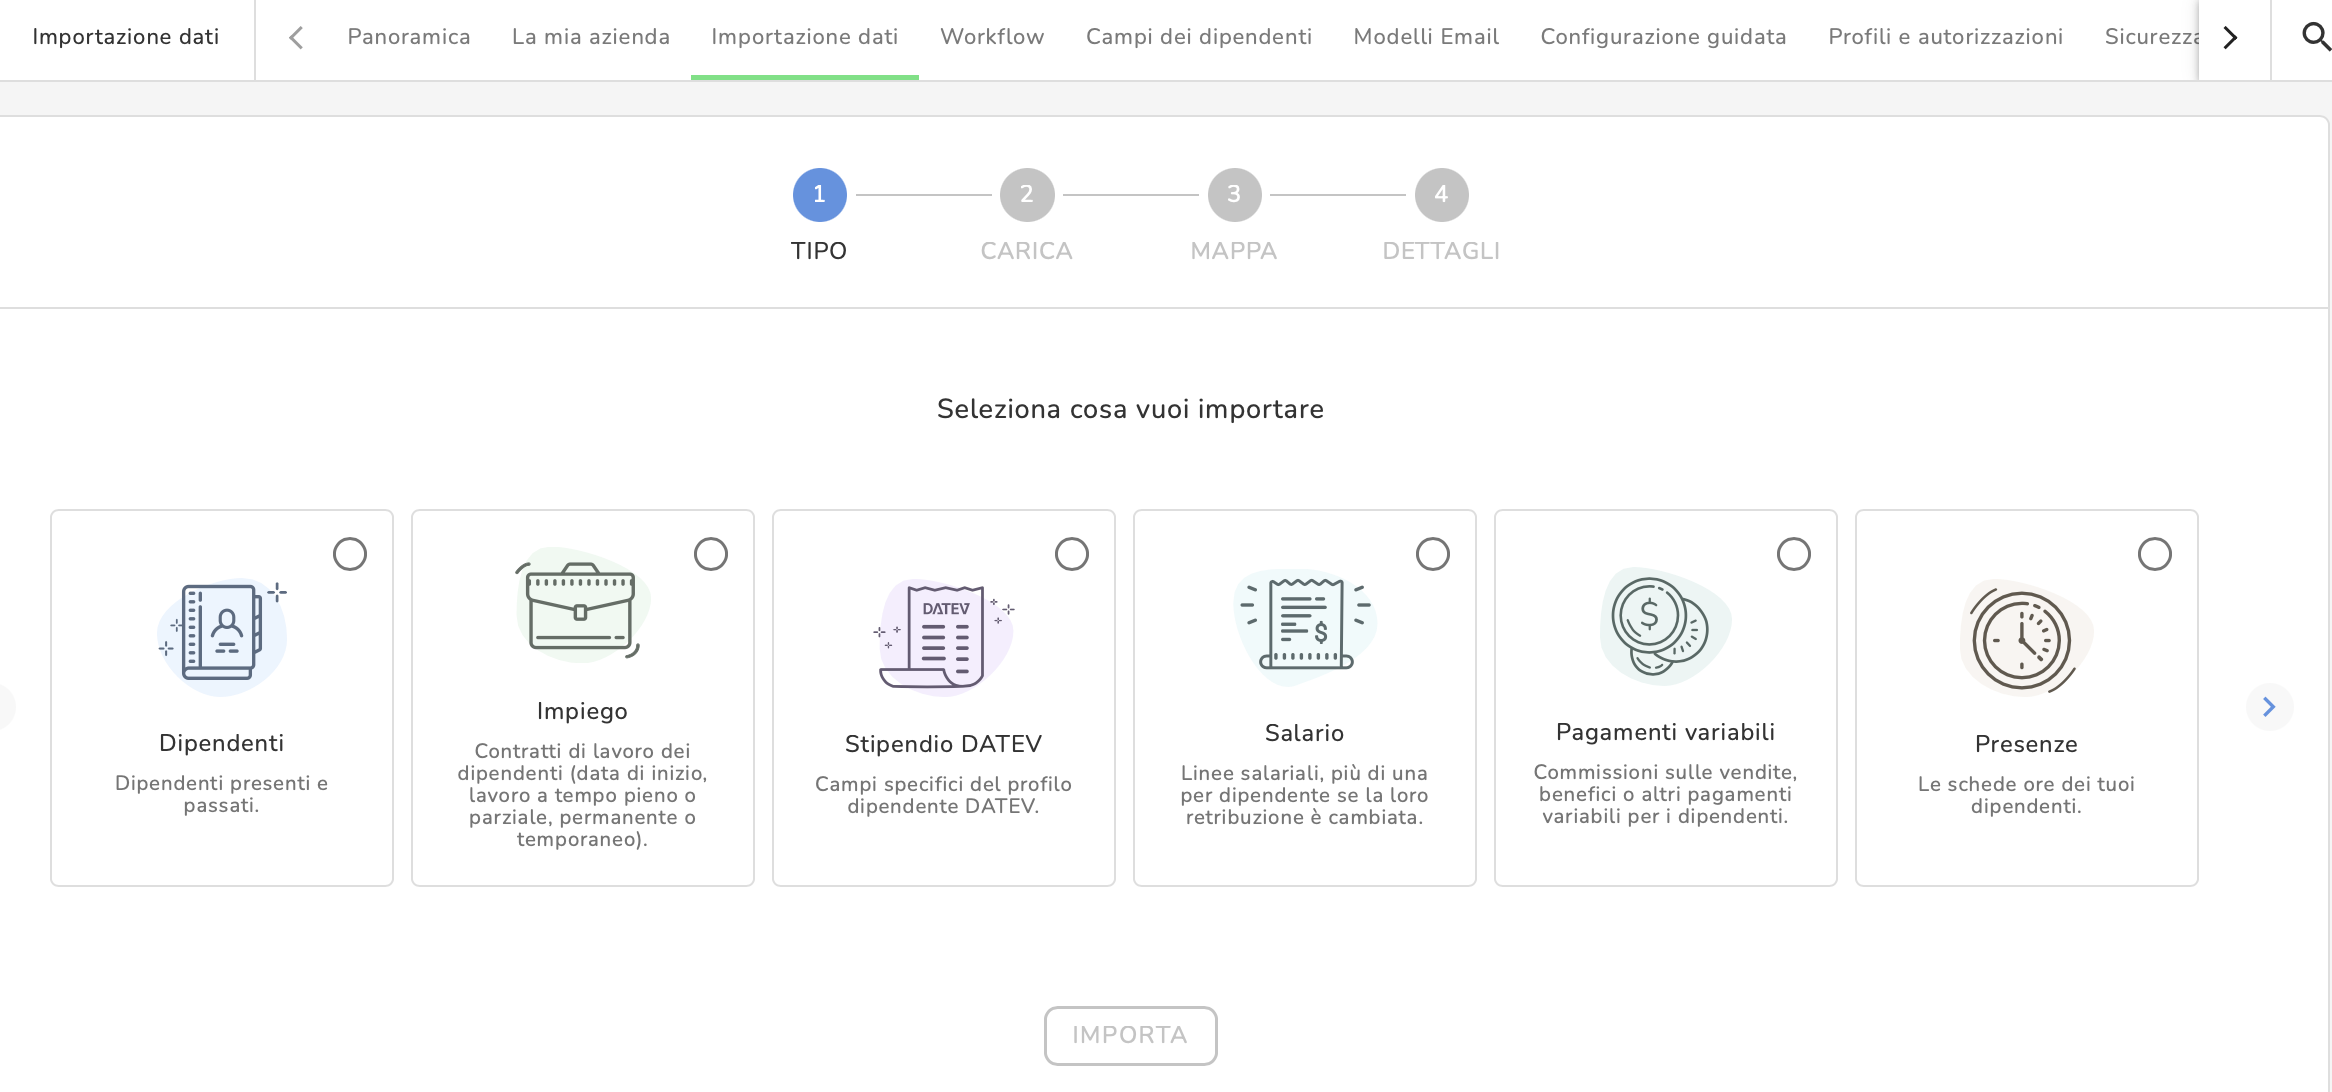Show more import types with the blue chevron
Viewport: 2332px width, 1092px height.
click(x=2268, y=707)
